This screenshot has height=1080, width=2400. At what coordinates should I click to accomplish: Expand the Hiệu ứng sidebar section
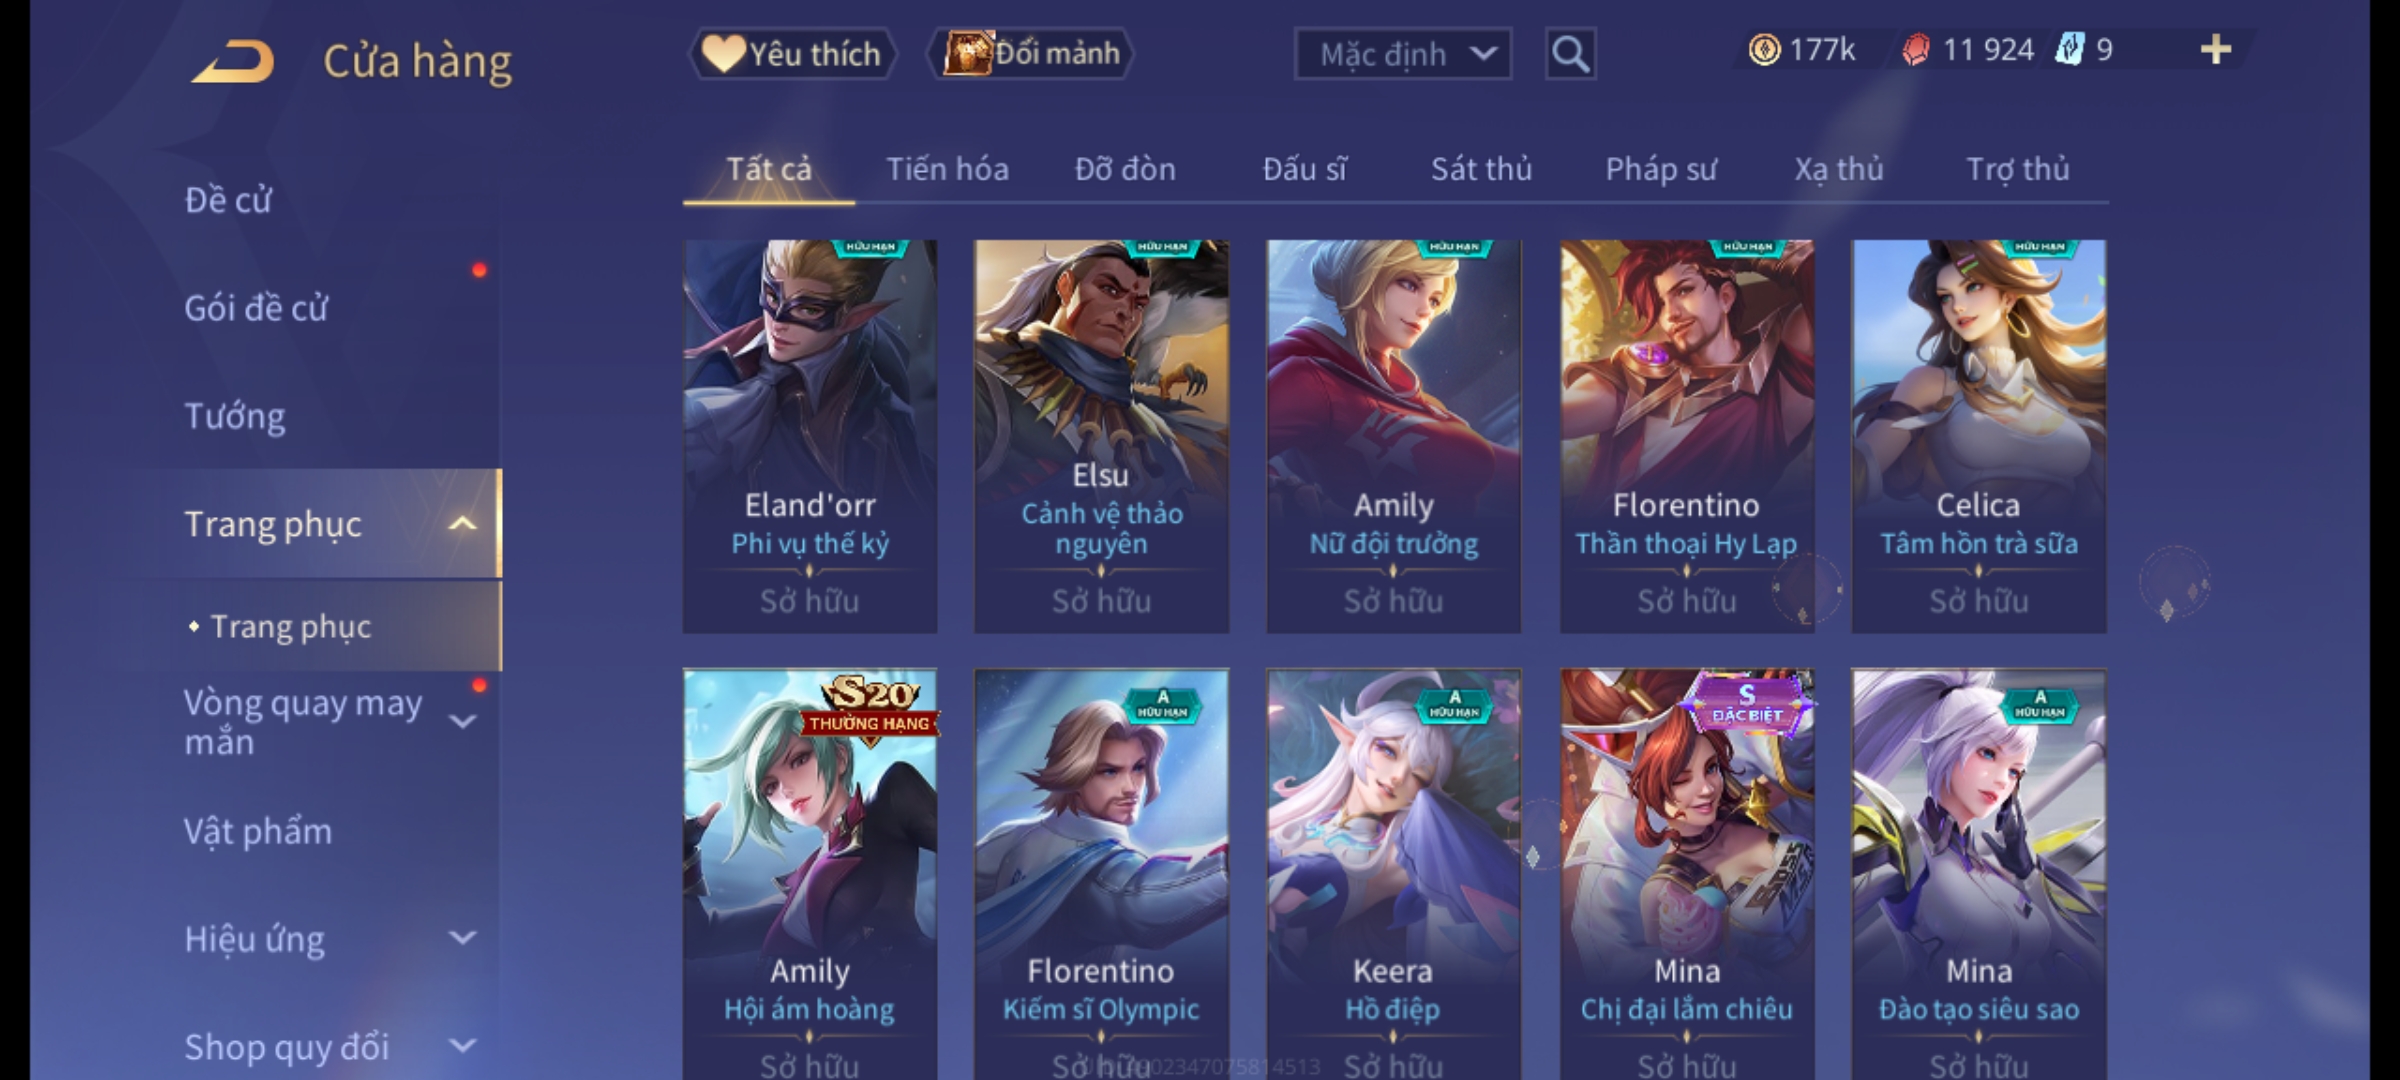pos(462,938)
